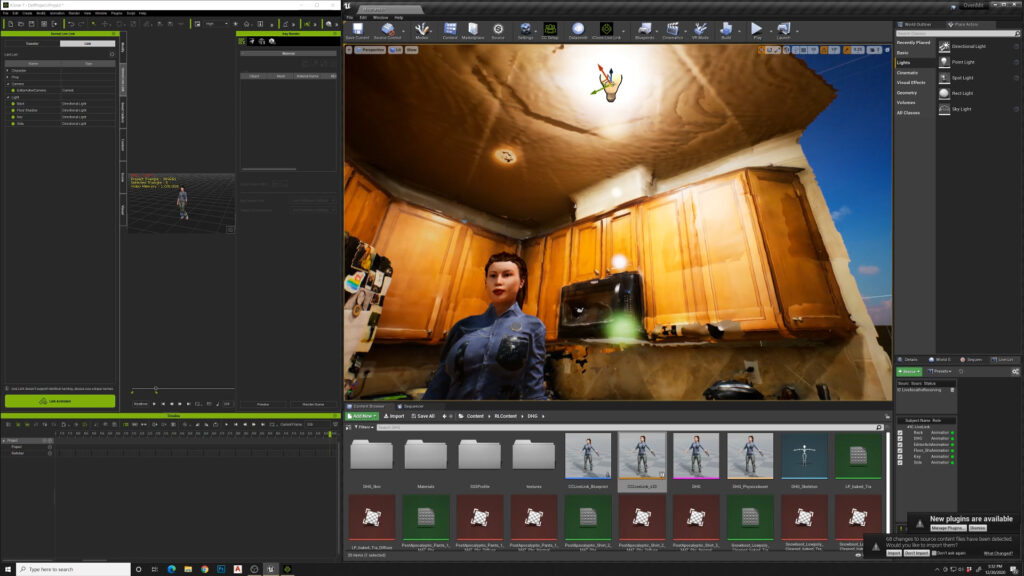Click the Build toolbar icon

(x=726, y=31)
